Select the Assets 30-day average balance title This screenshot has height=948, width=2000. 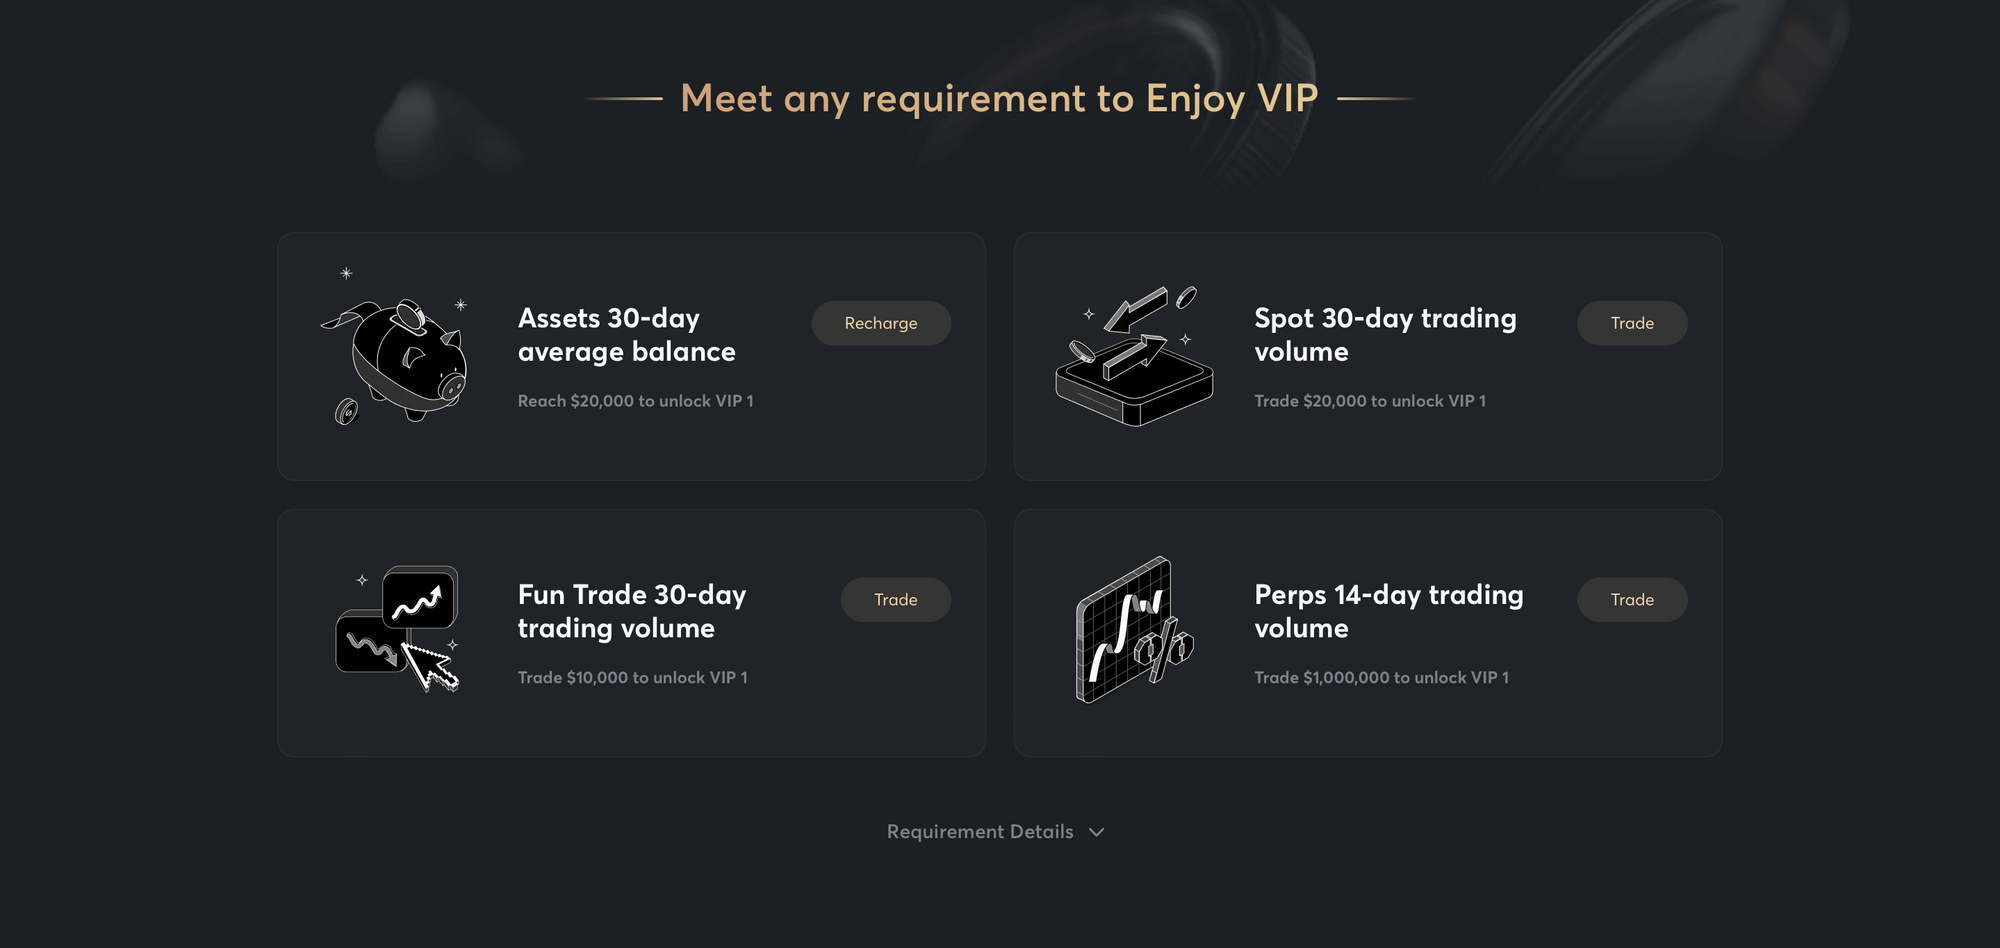point(627,335)
